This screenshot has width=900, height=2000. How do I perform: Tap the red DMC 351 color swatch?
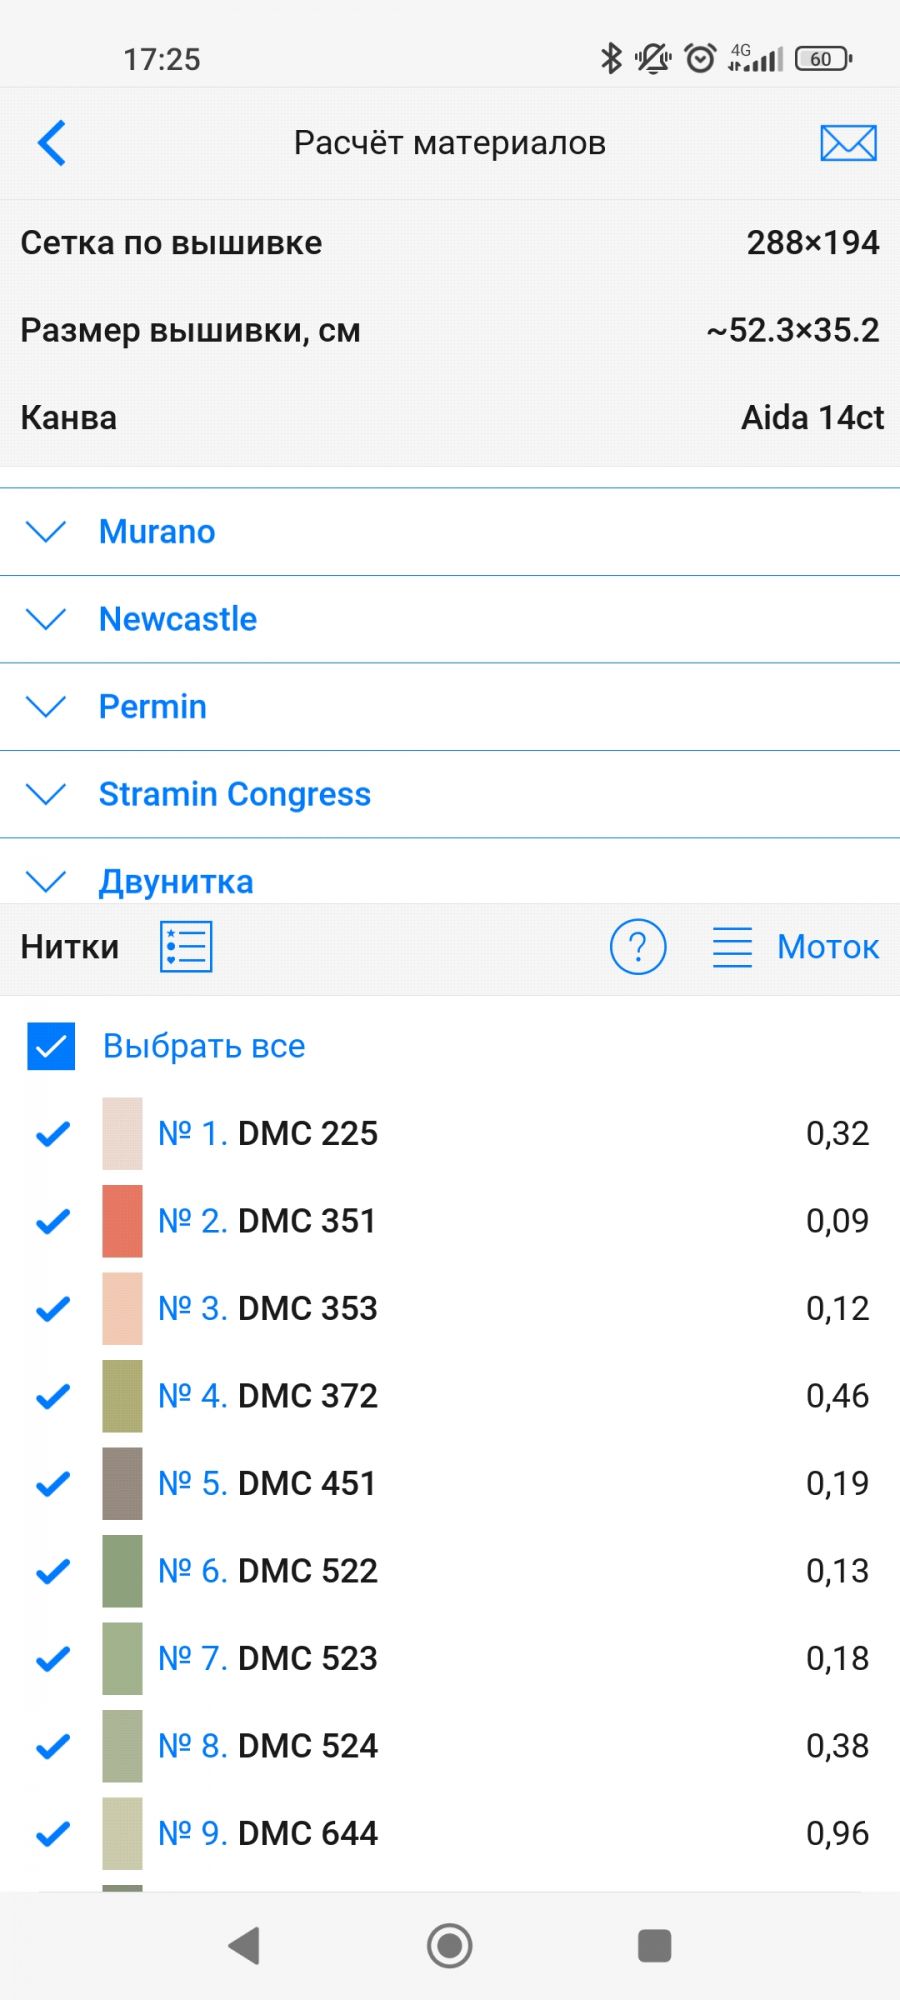pyautogui.click(x=122, y=1221)
